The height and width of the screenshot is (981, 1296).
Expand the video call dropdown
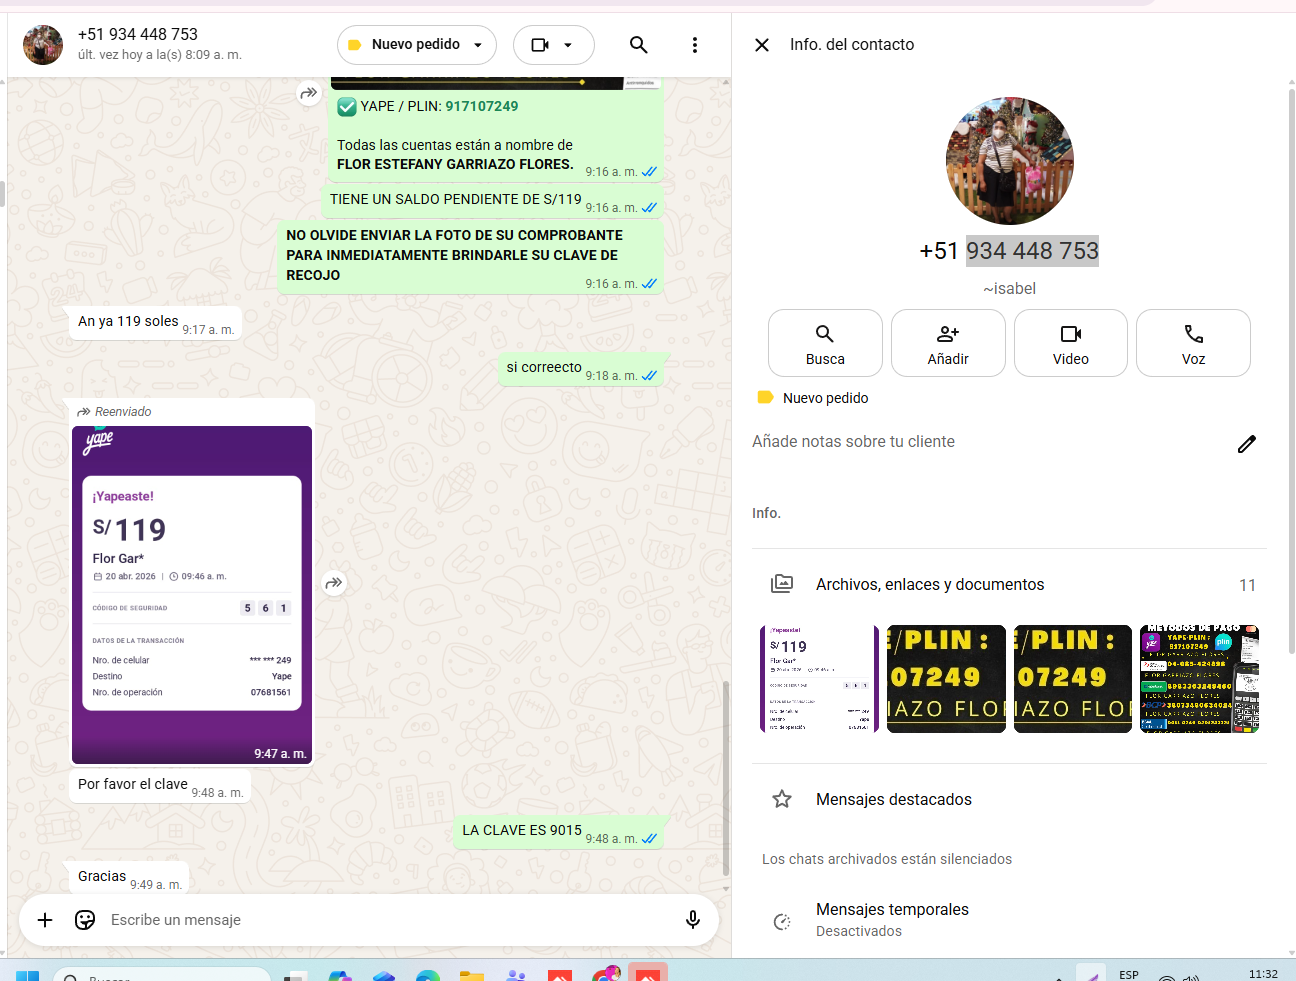568,45
